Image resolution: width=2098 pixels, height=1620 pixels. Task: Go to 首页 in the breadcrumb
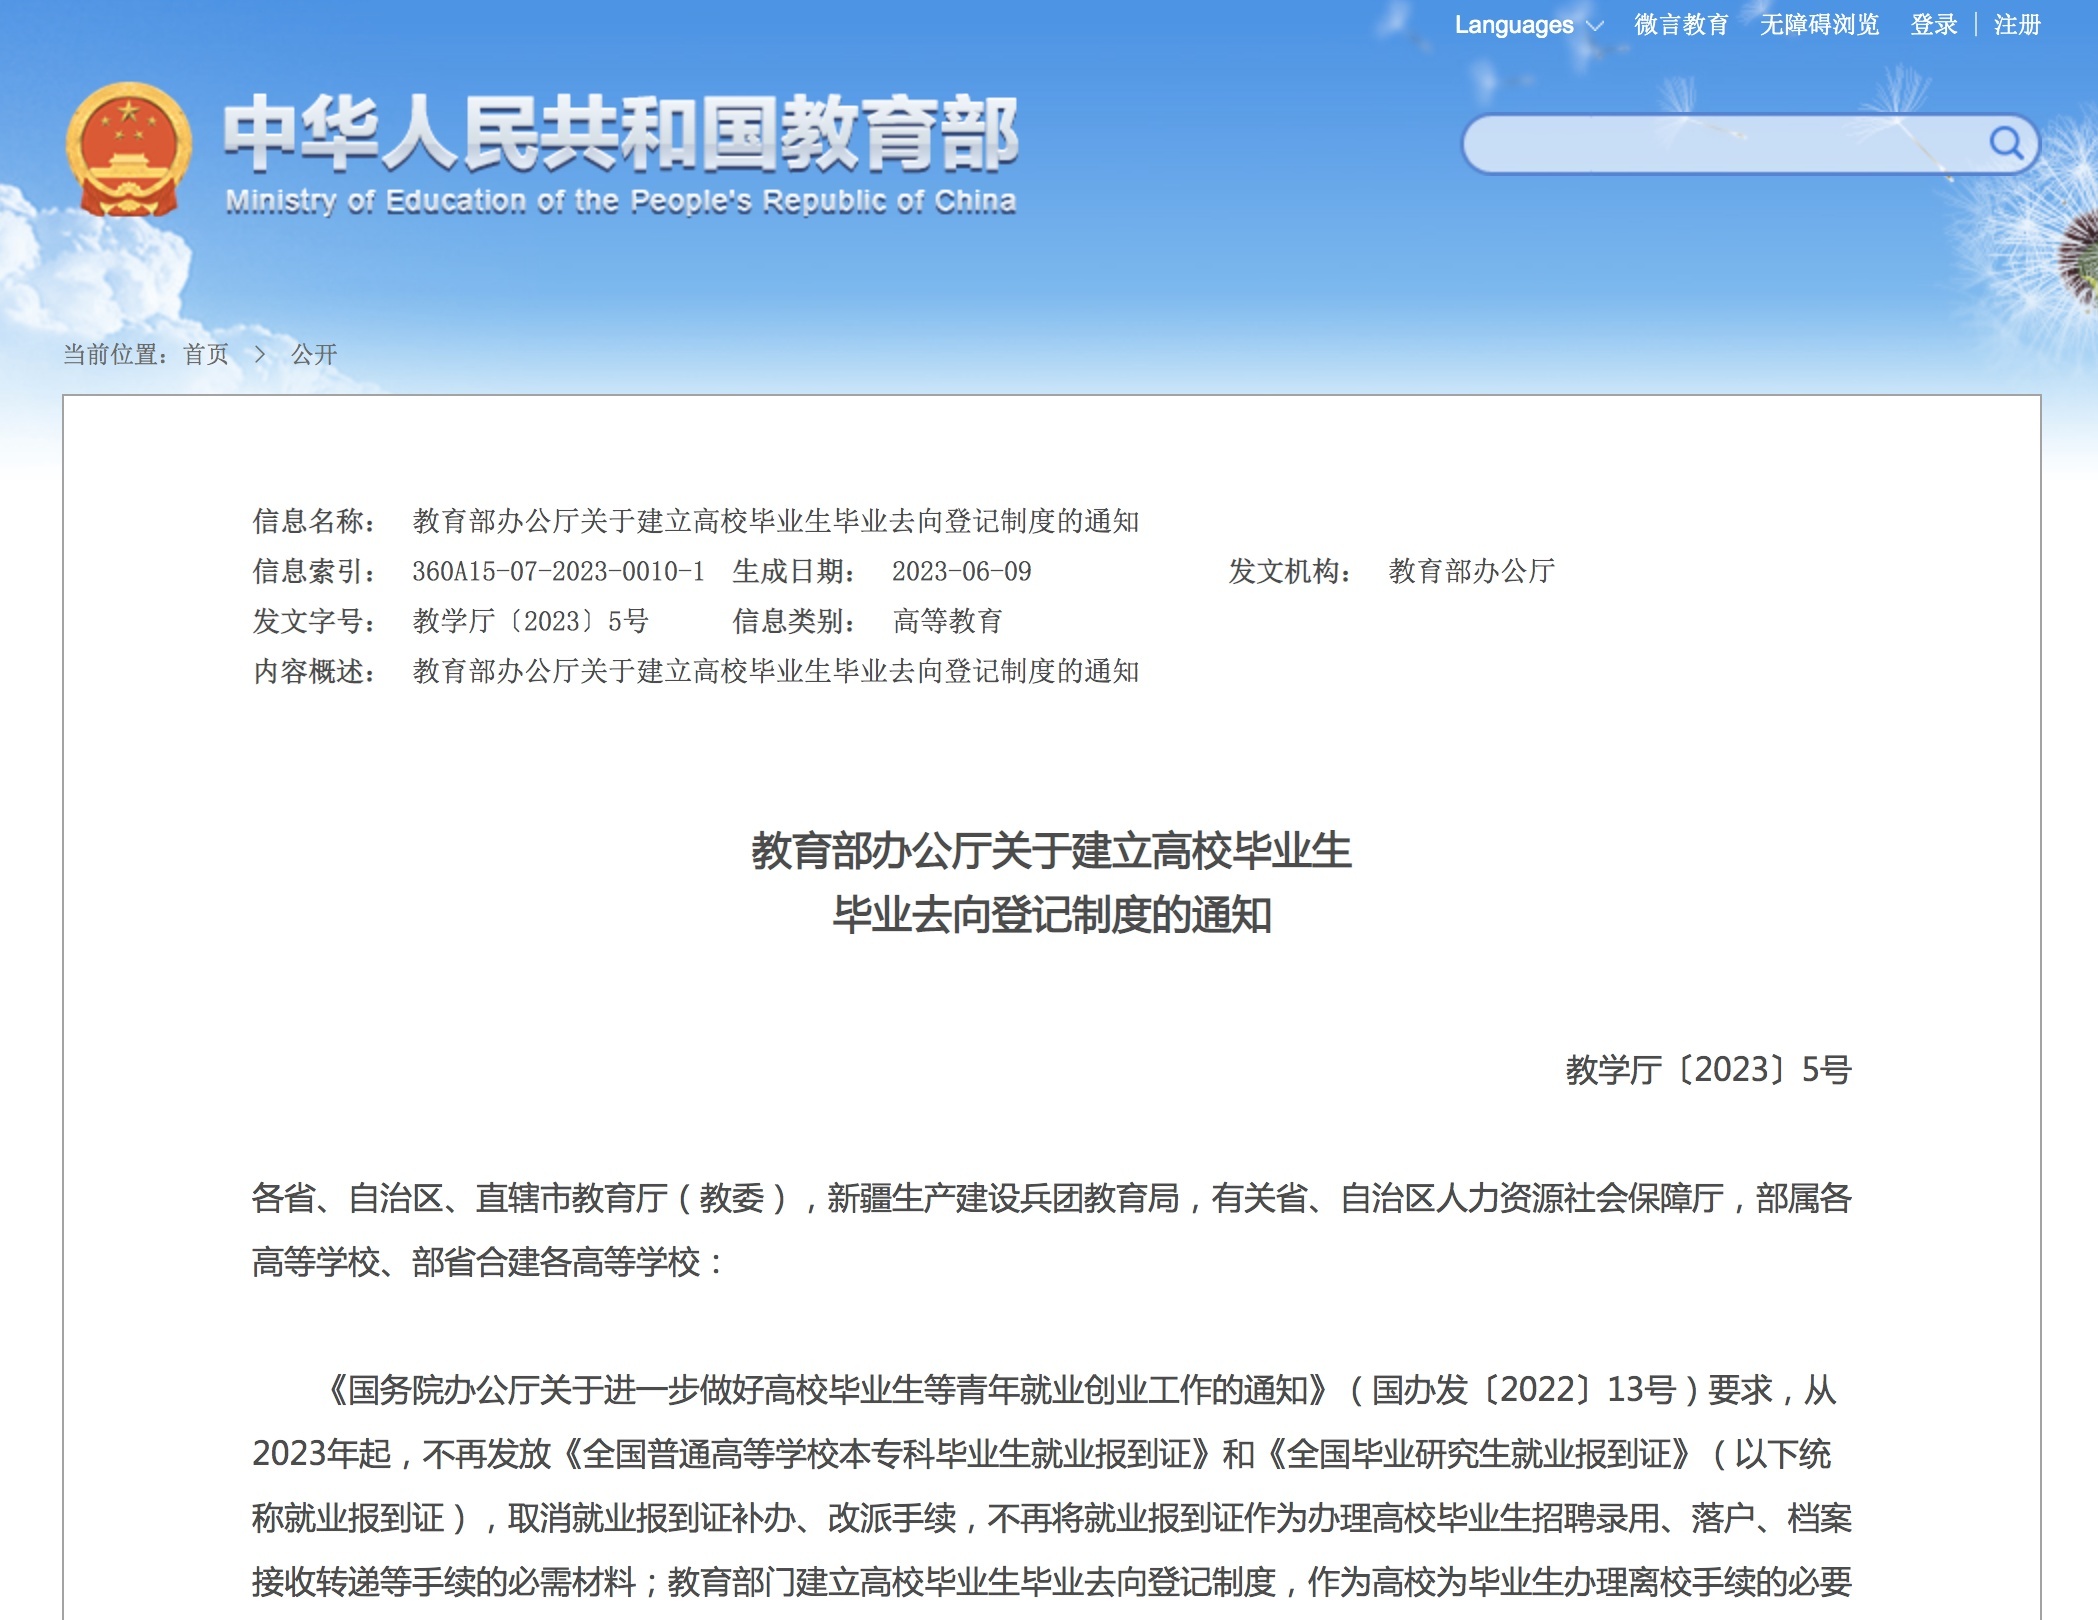coord(206,354)
